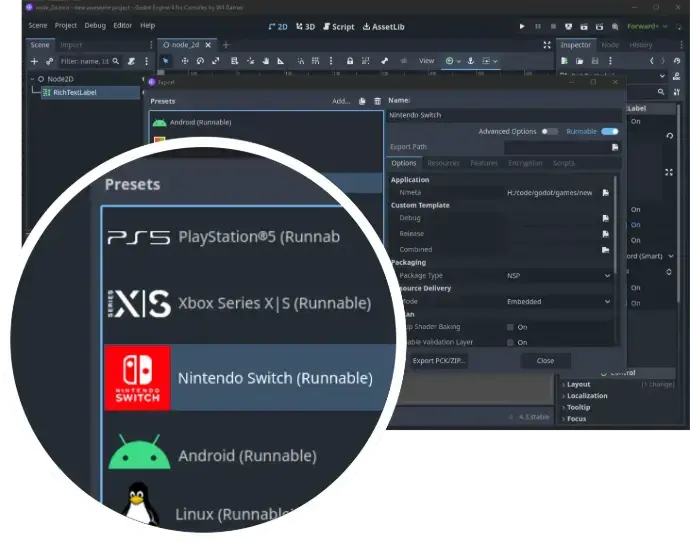Switch to the Node tab beside Inspector
Image resolution: width=690 pixels, height=543 pixels.
(610, 45)
